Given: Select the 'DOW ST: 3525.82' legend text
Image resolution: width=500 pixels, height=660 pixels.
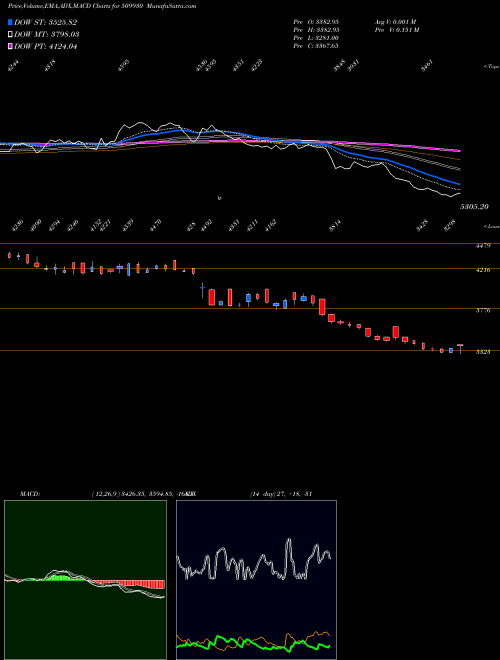Looking at the screenshot, I should coord(45,22).
